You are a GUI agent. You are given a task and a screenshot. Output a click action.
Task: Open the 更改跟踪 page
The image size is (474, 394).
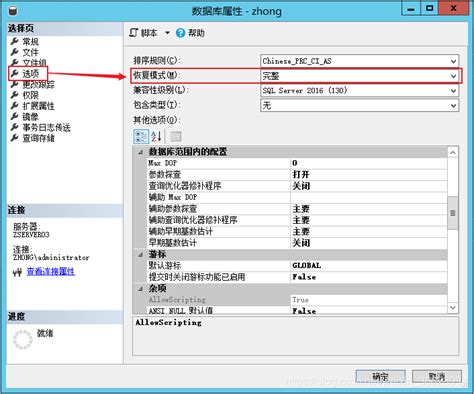pyautogui.click(x=38, y=85)
